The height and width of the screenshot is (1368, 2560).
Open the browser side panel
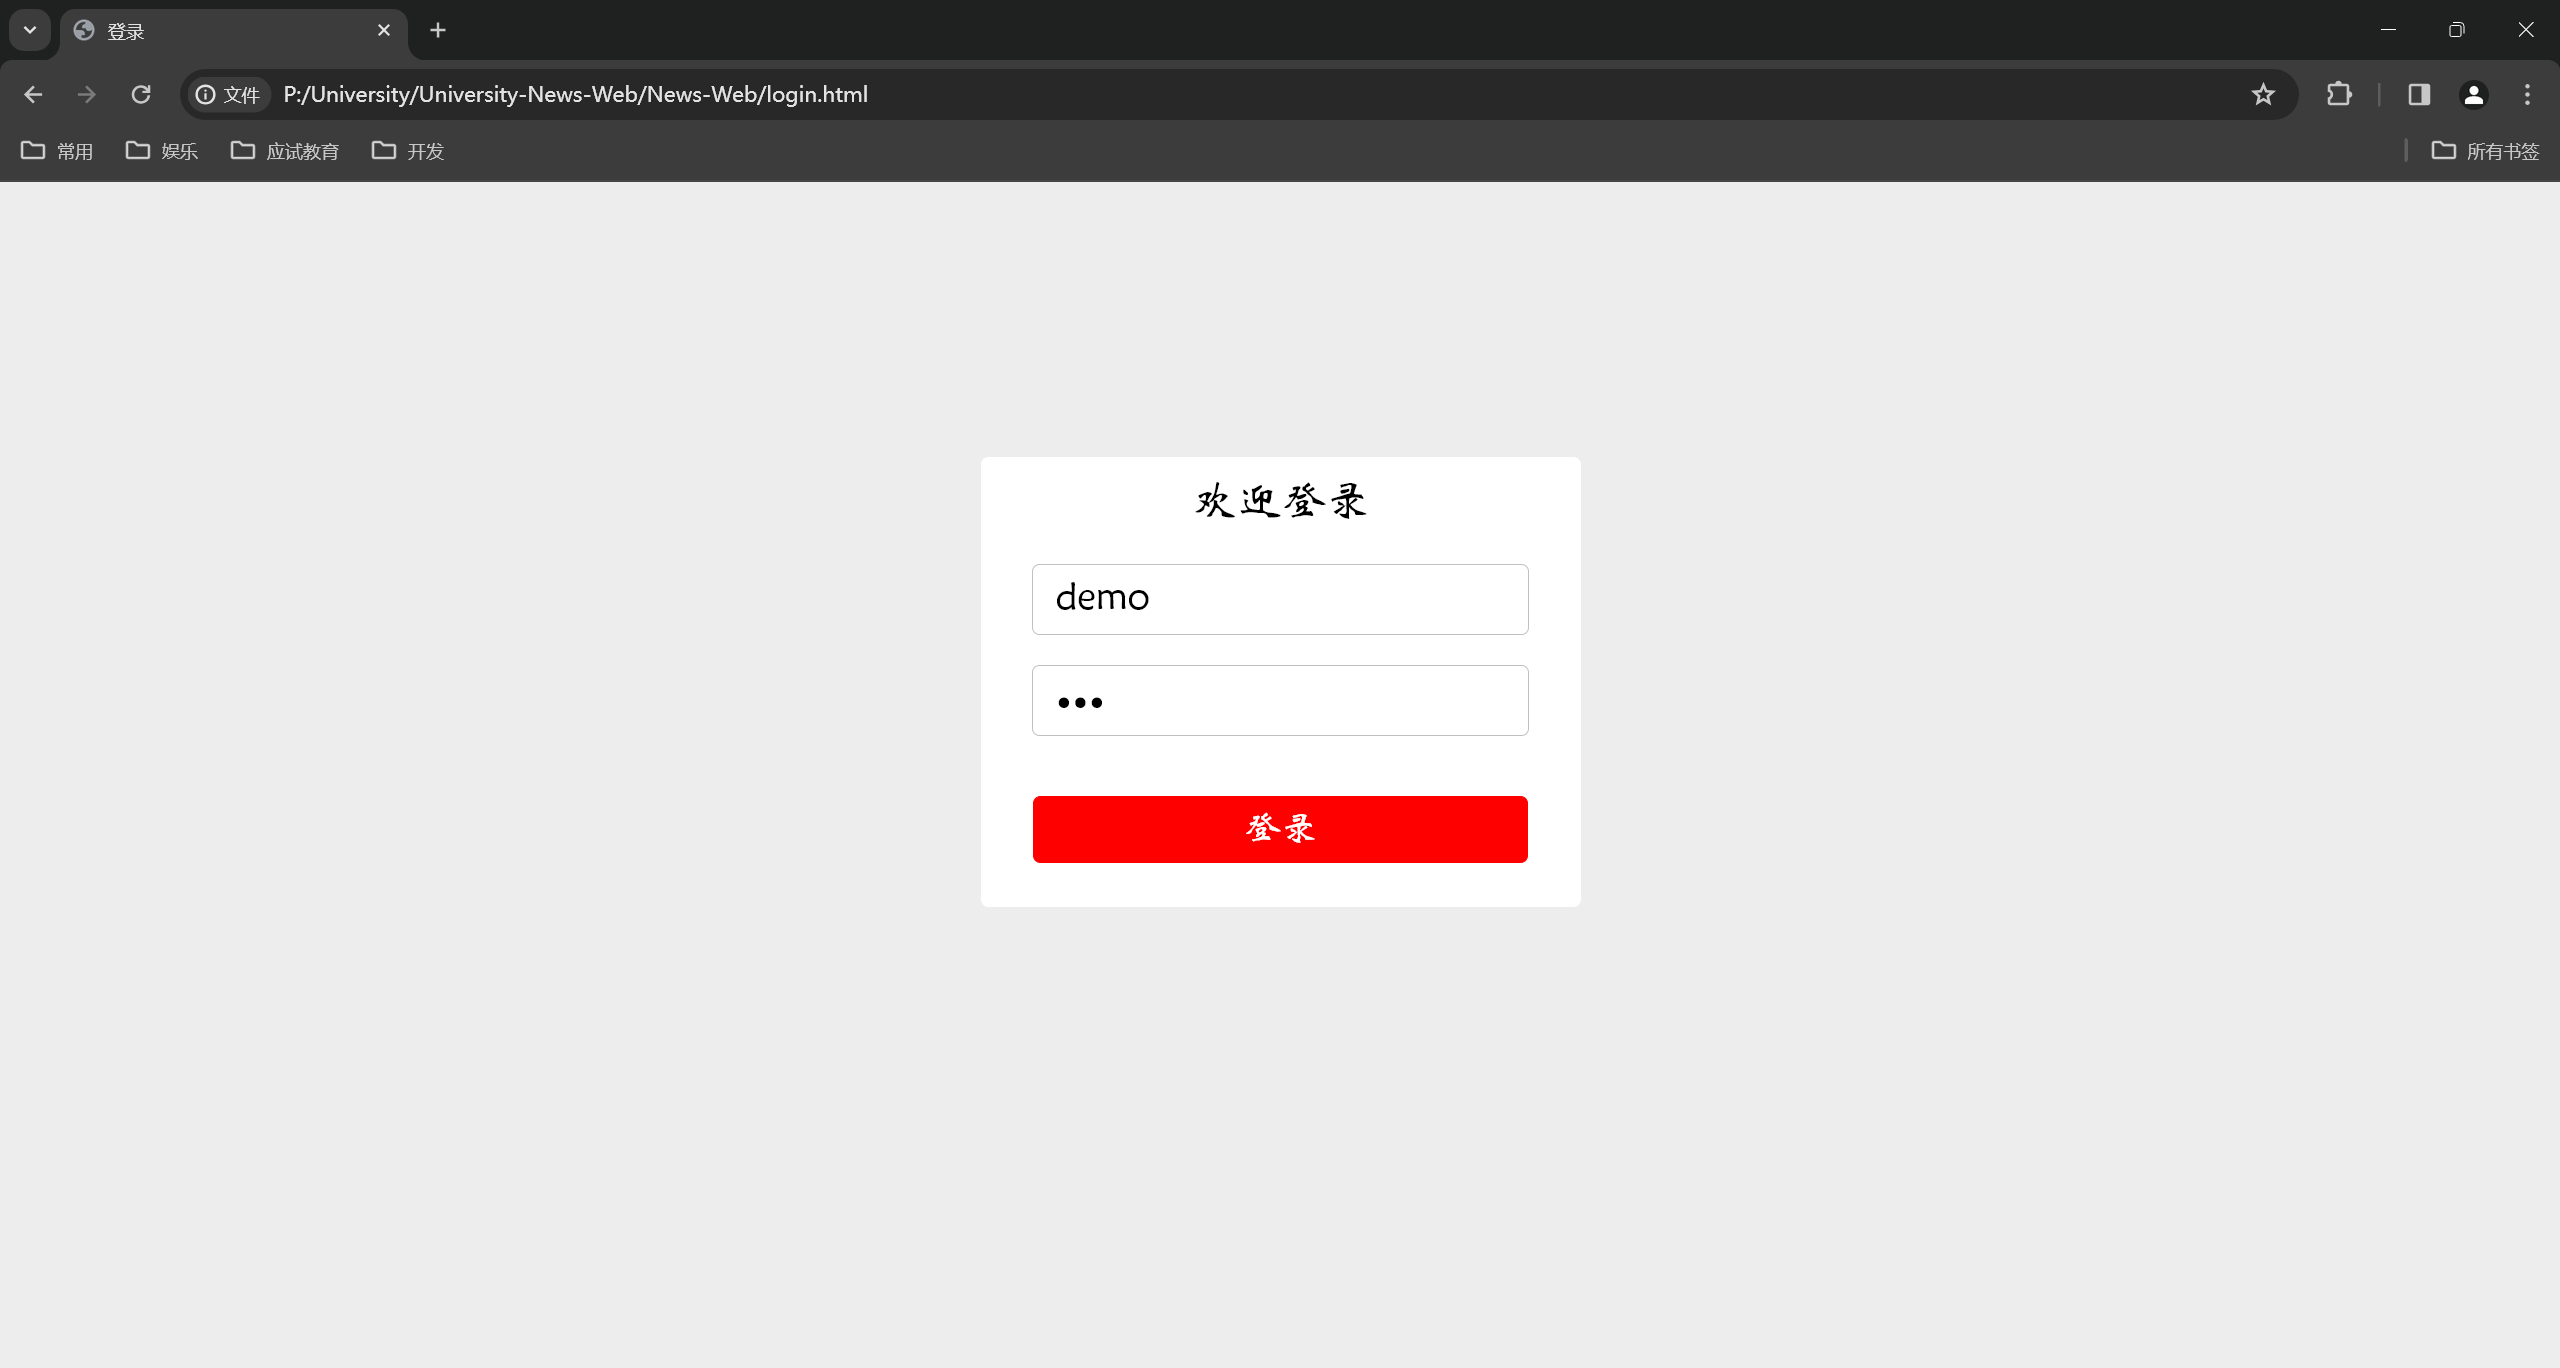(2419, 94)
